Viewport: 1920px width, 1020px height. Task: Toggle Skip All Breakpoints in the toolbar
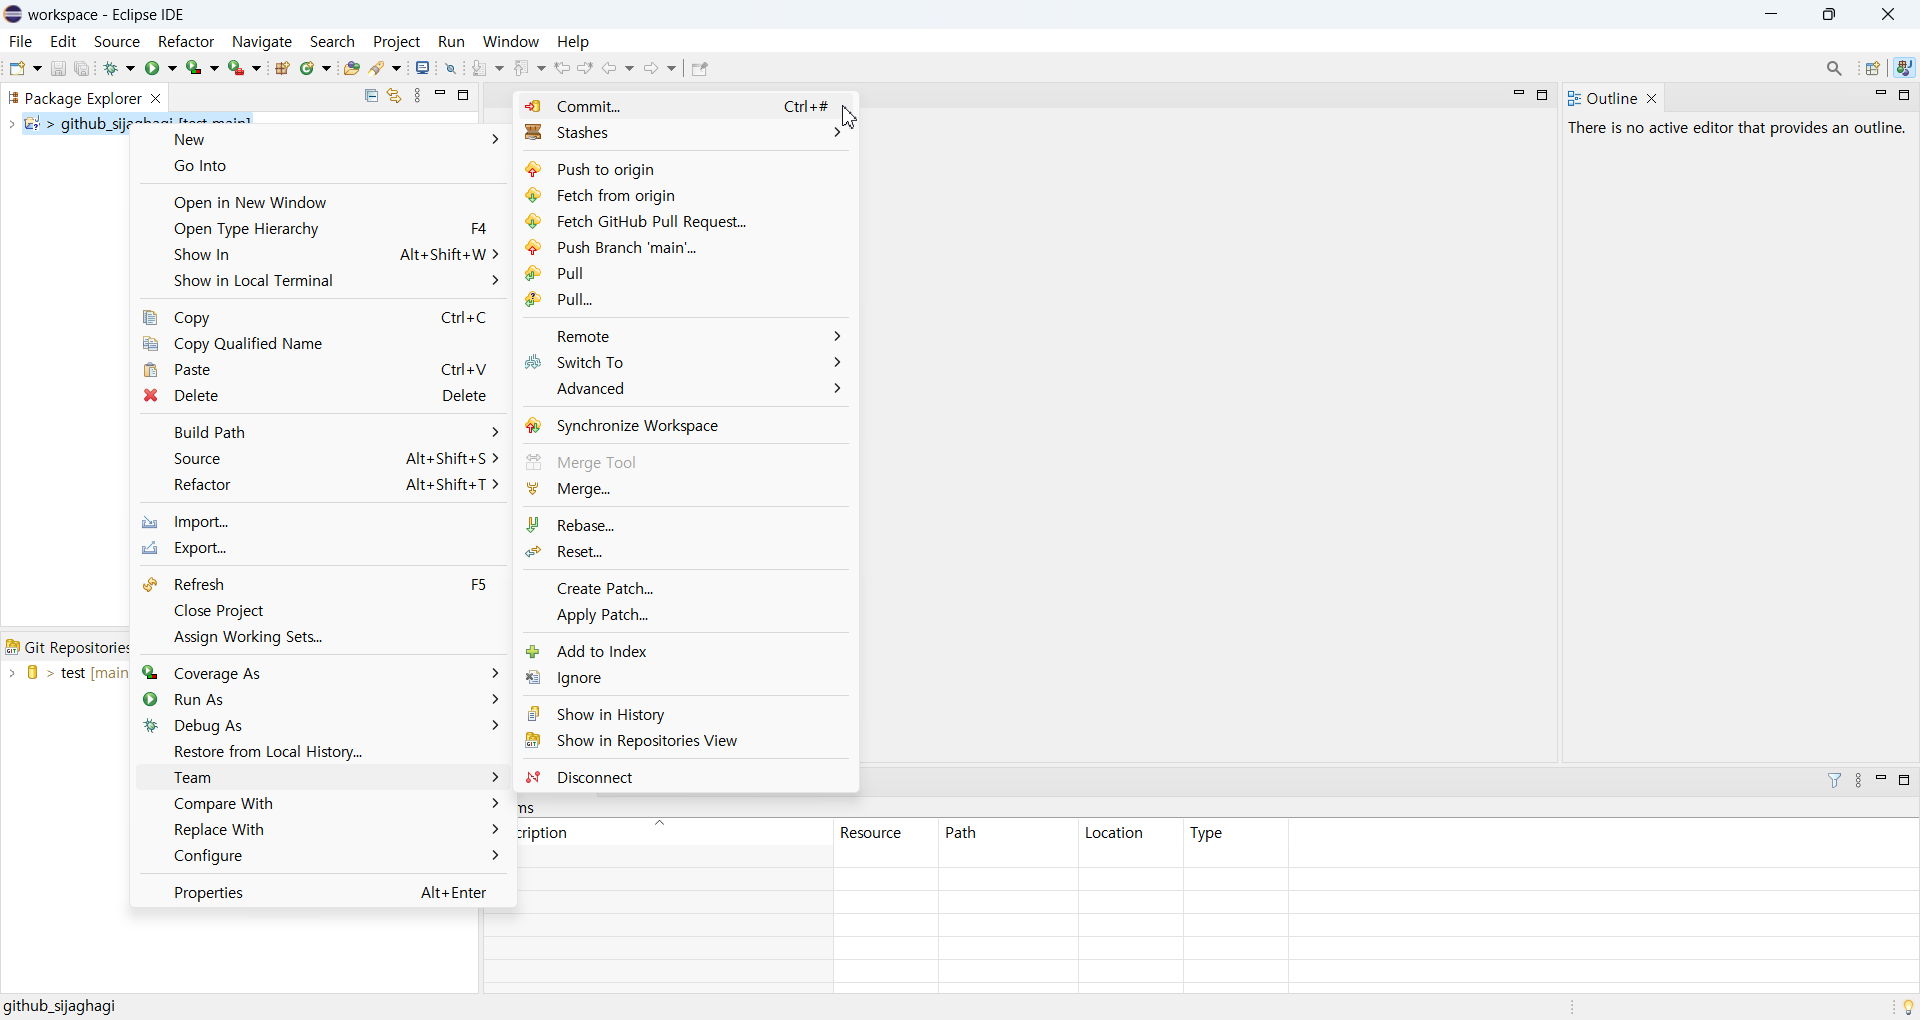(451, 68)
